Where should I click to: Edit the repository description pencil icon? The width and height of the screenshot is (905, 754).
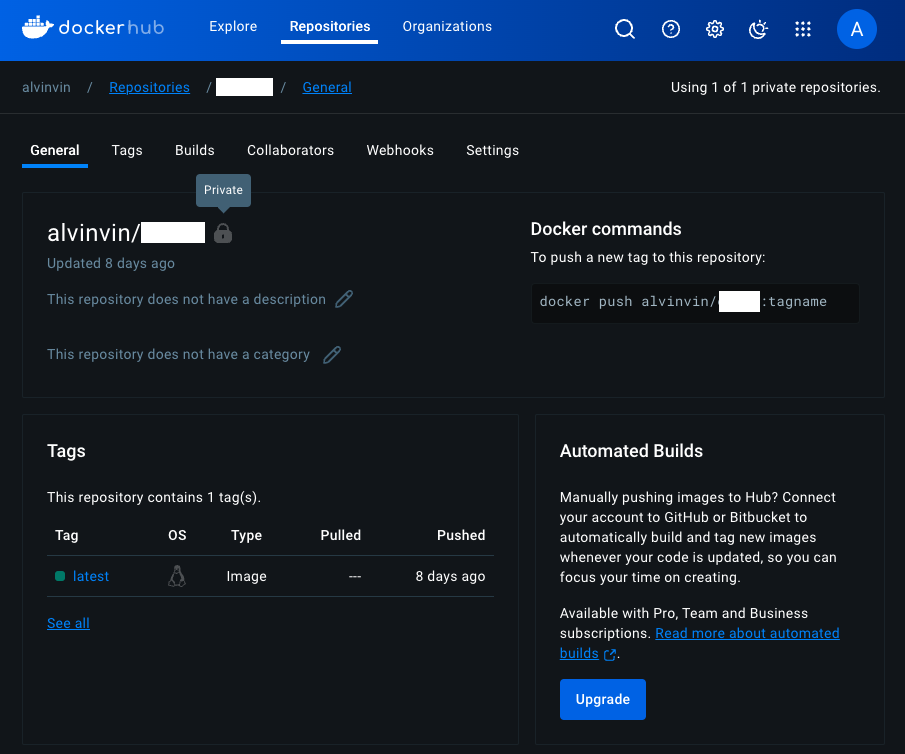[x=344, y=299]
